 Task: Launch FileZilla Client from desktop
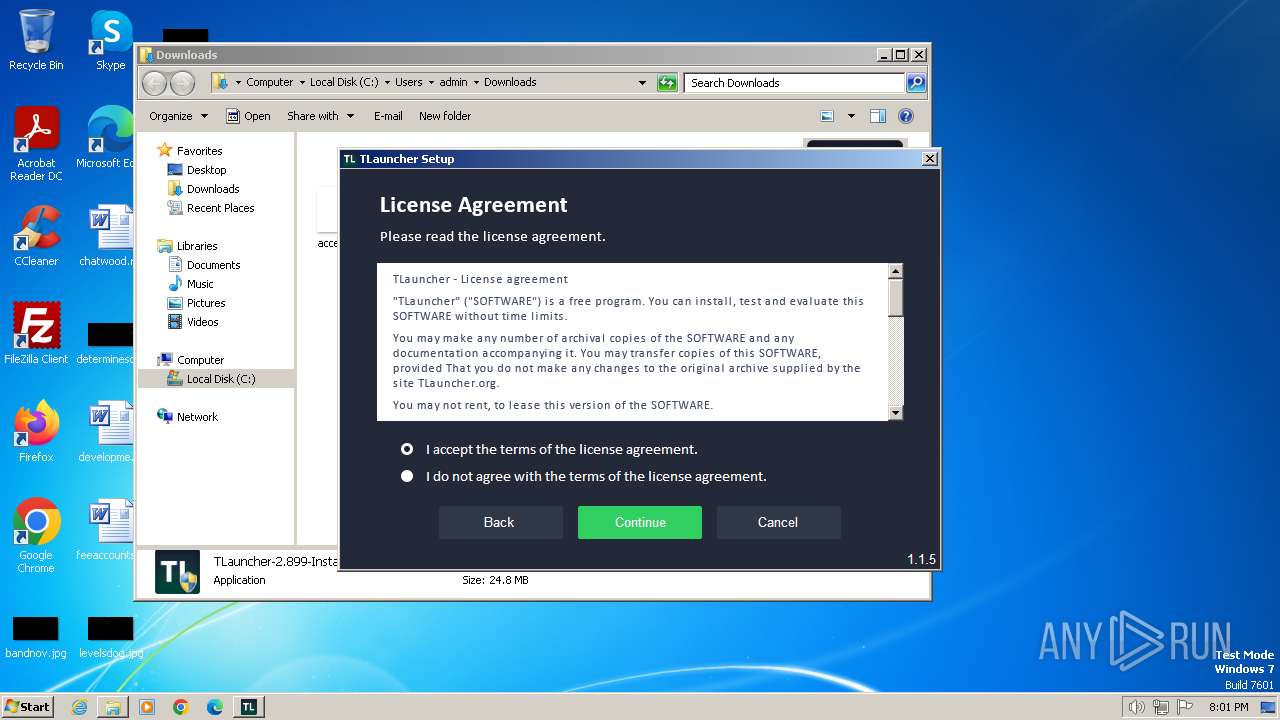pyautogui.click(x=37, y=333)
